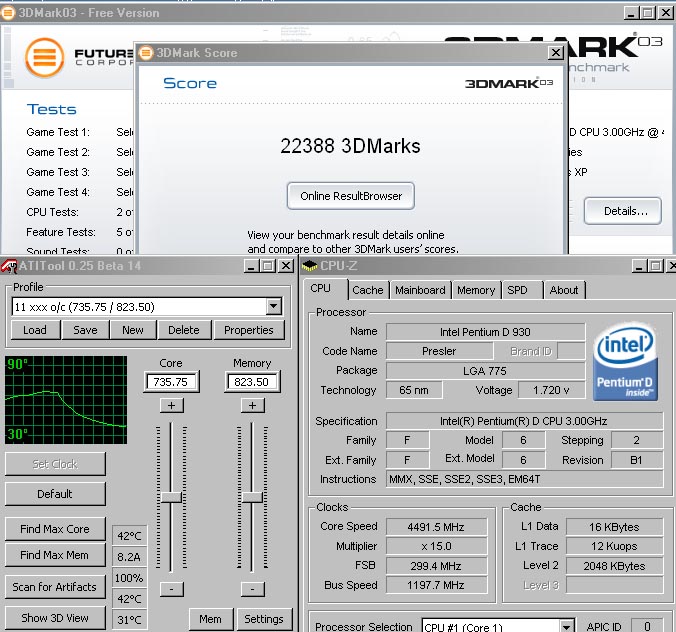The image size is (676, 632).
Task: Click the Set Clock button
Action: 55,464
